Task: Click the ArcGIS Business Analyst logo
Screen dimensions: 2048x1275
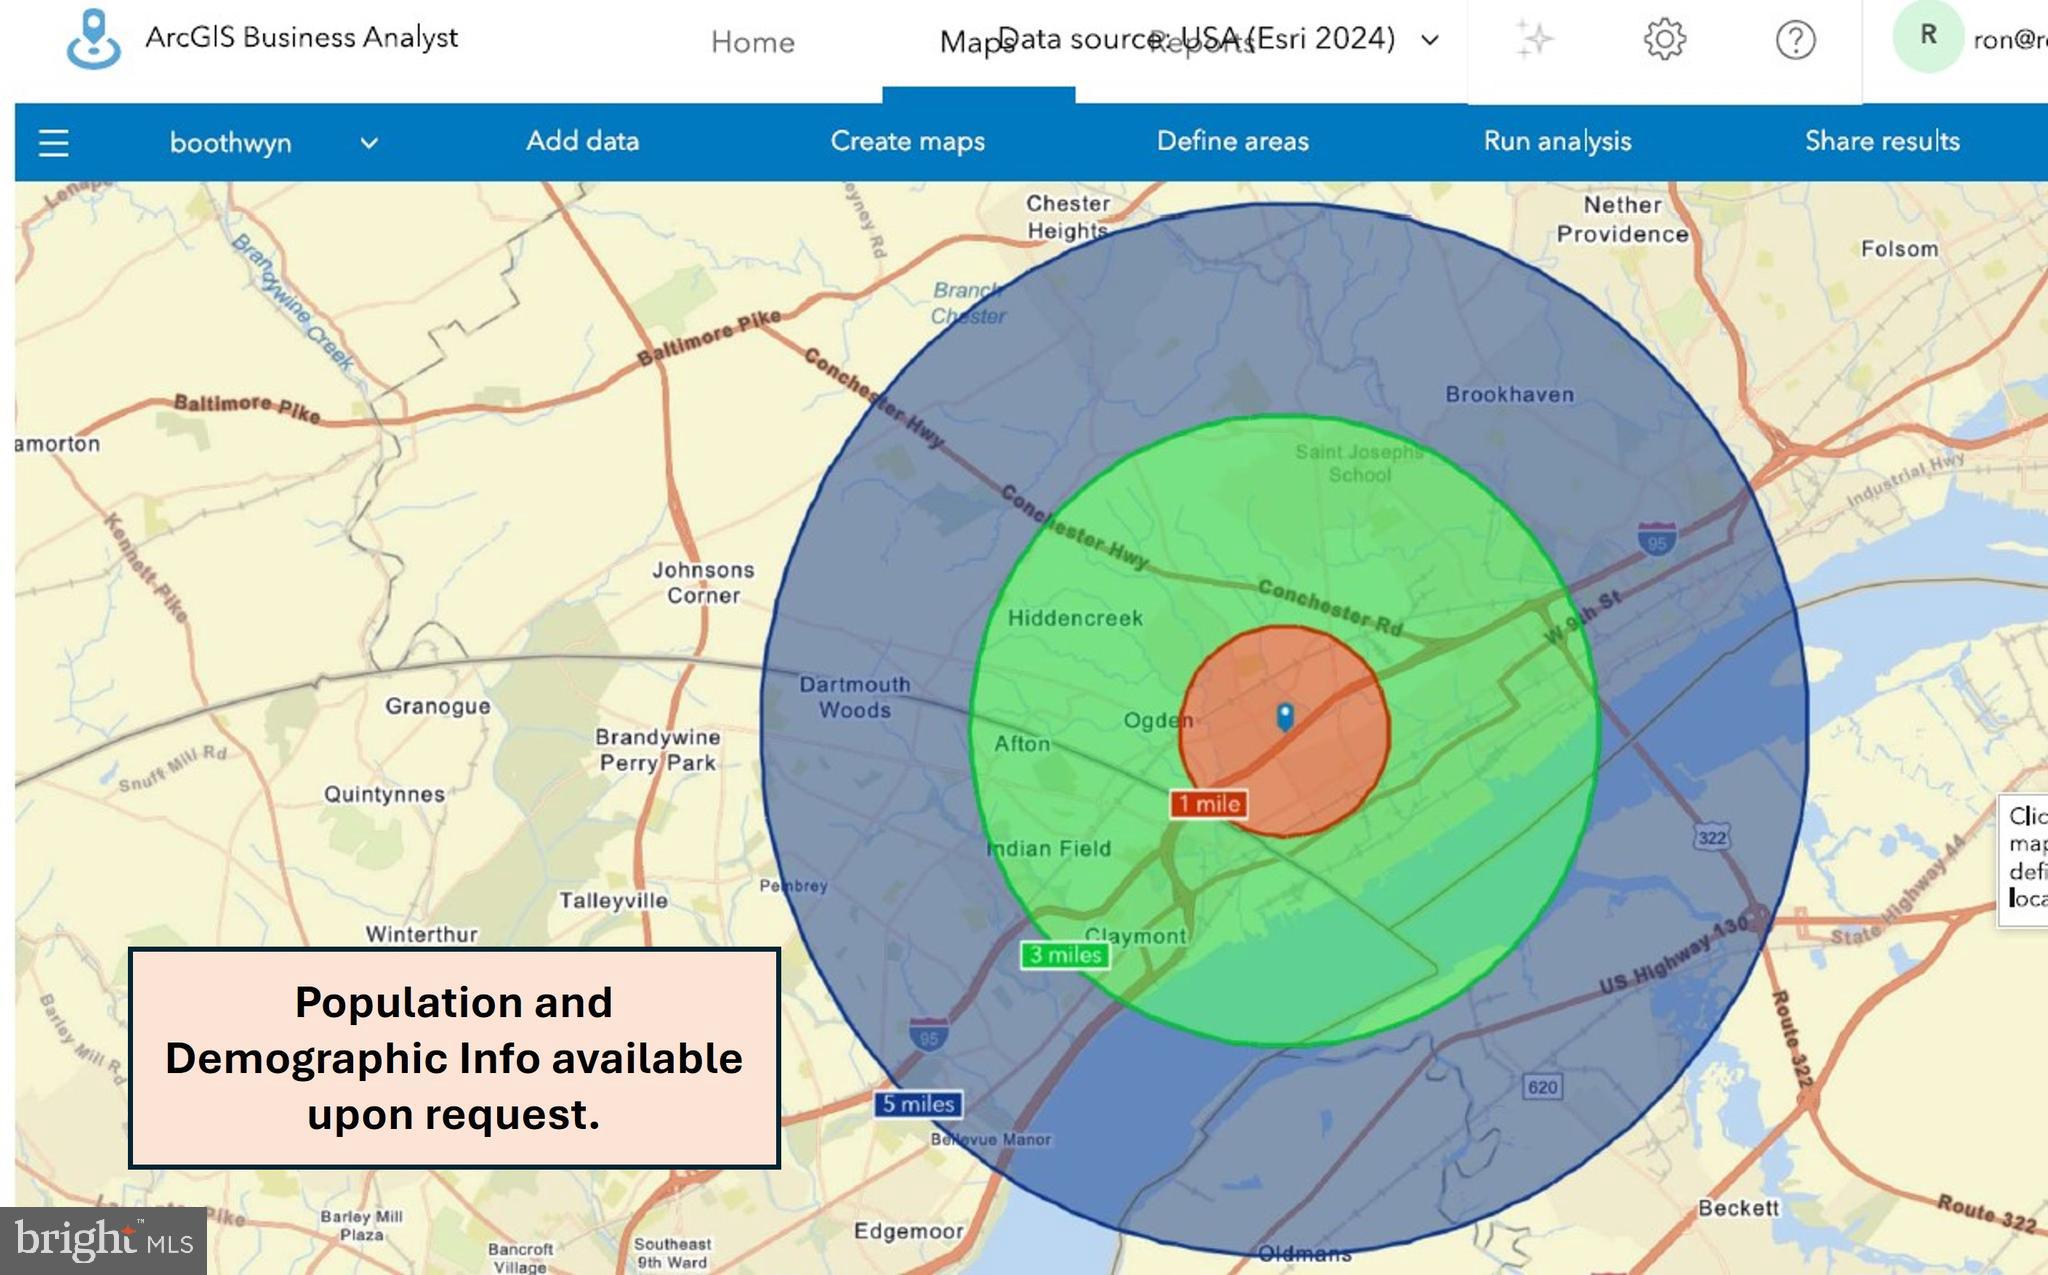Action: [x=93, y=39]
